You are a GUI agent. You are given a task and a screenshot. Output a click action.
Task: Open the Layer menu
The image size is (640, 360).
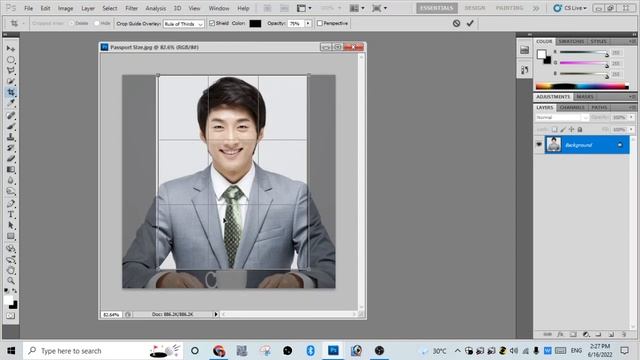point(88,8)
